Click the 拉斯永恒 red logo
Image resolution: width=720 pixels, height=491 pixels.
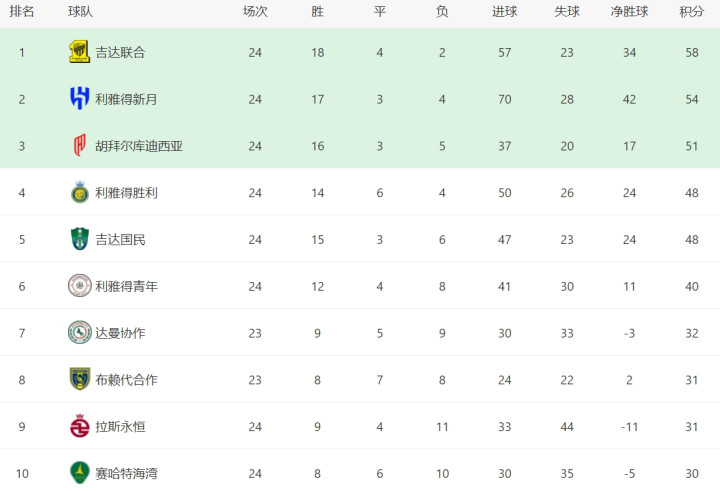(x=79, y=426)
